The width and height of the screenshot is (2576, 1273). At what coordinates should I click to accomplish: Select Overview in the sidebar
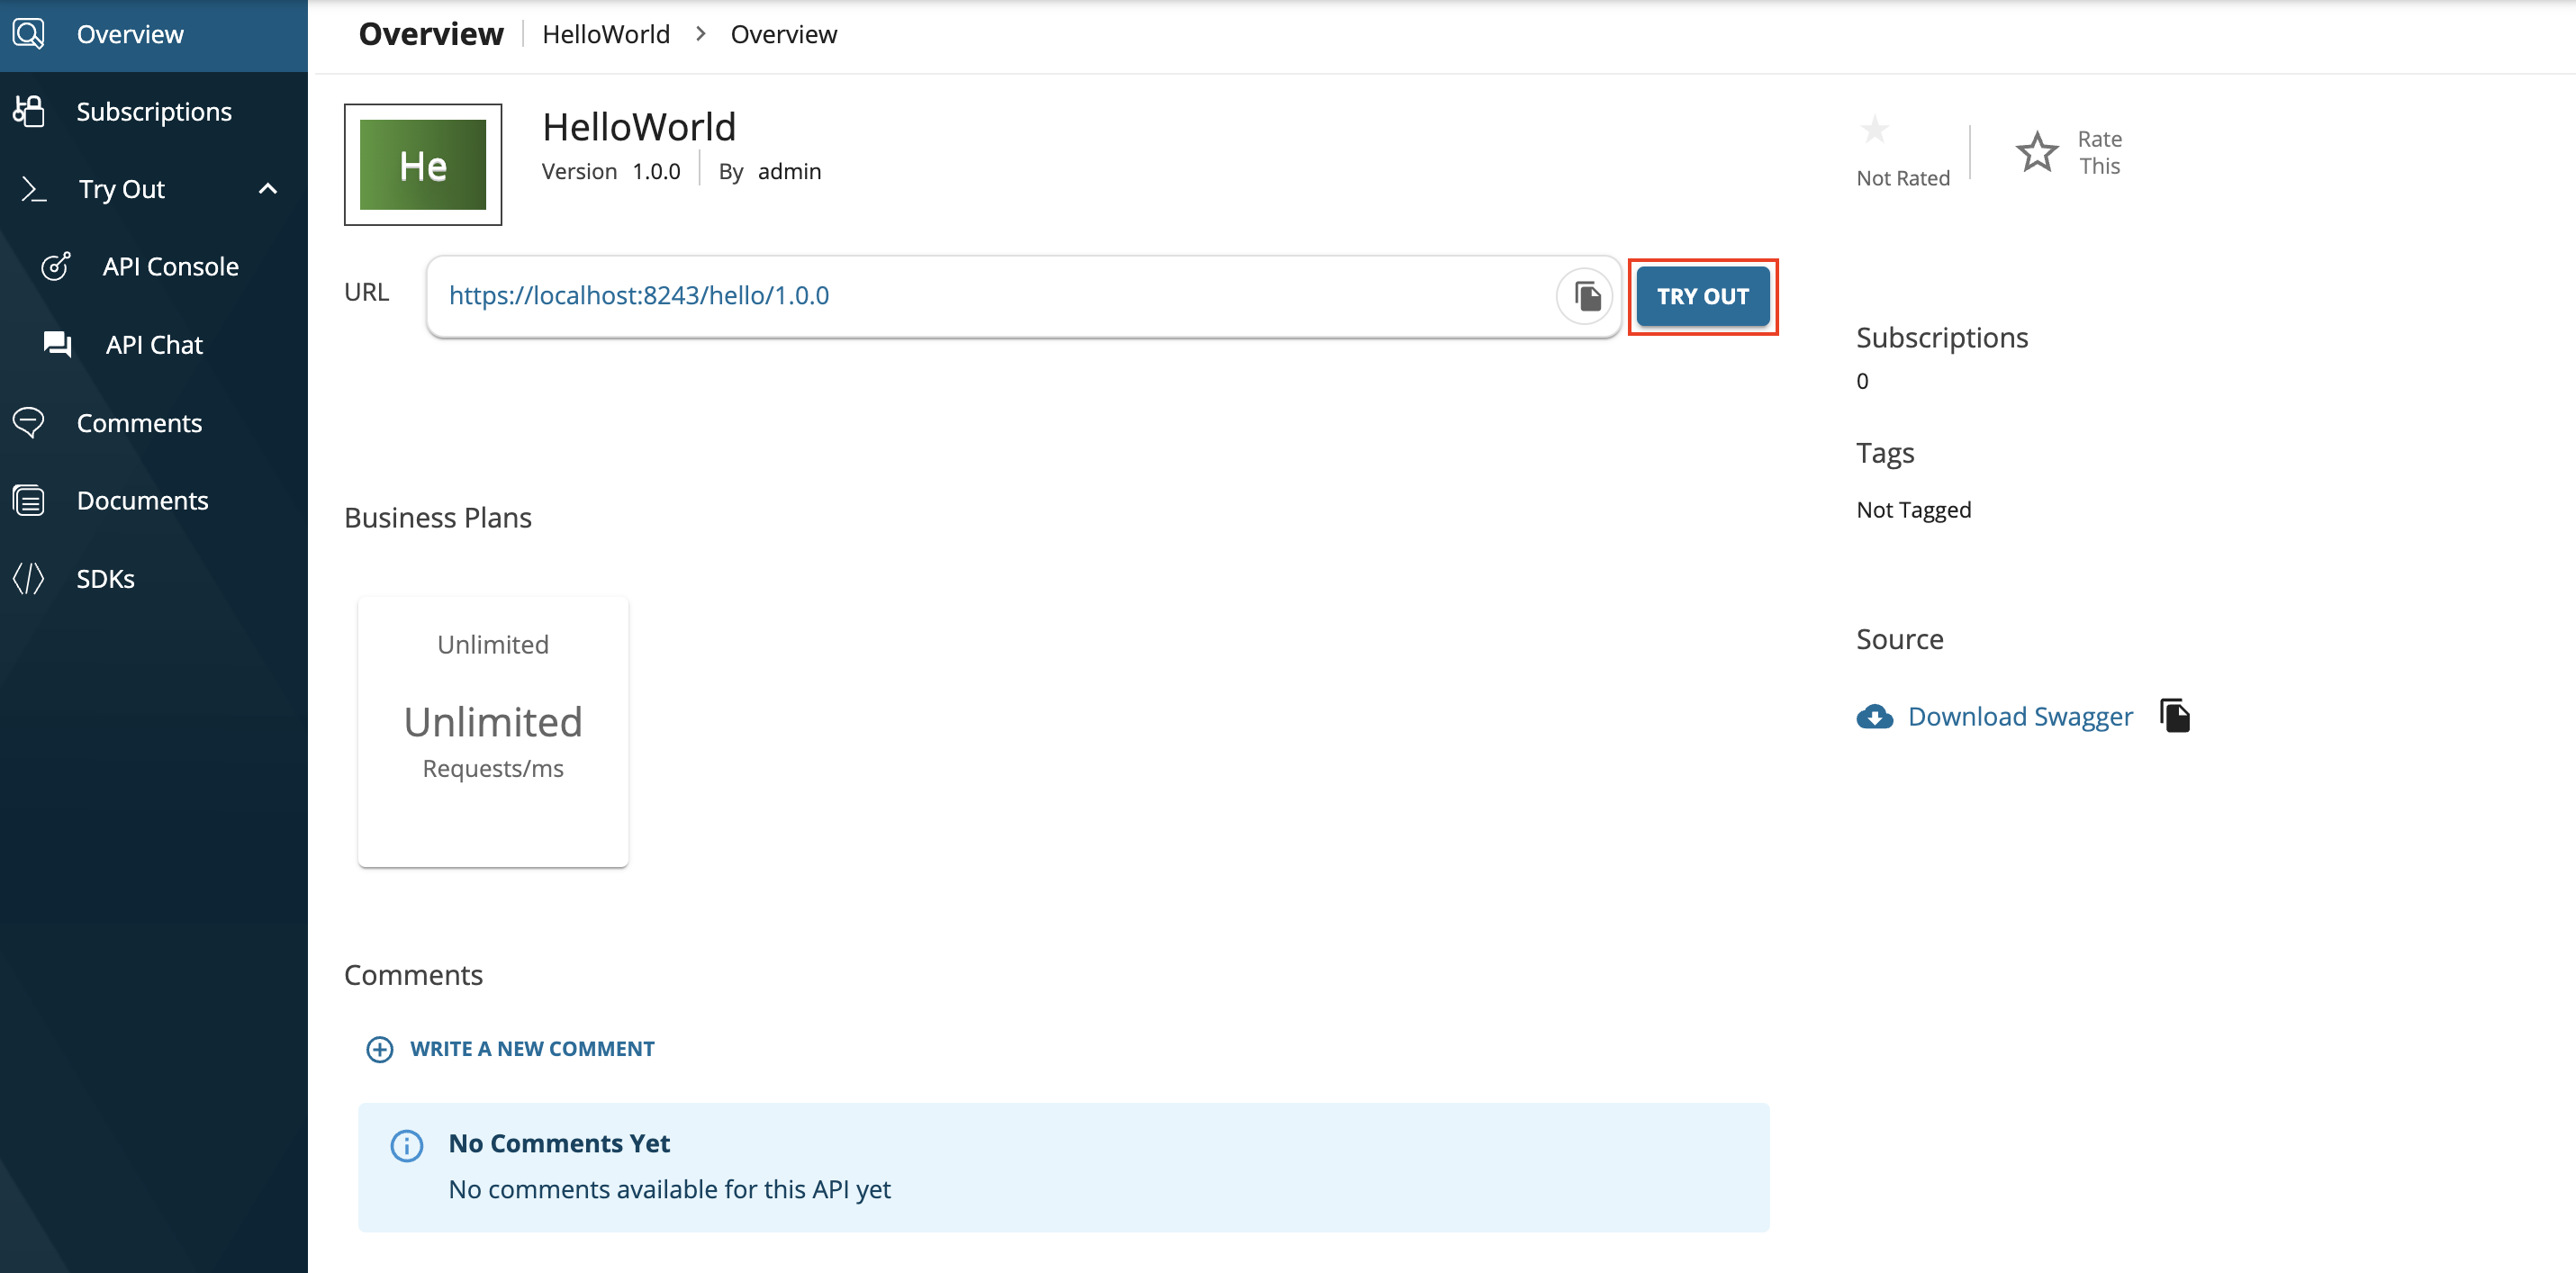click(x=130, y=34)
